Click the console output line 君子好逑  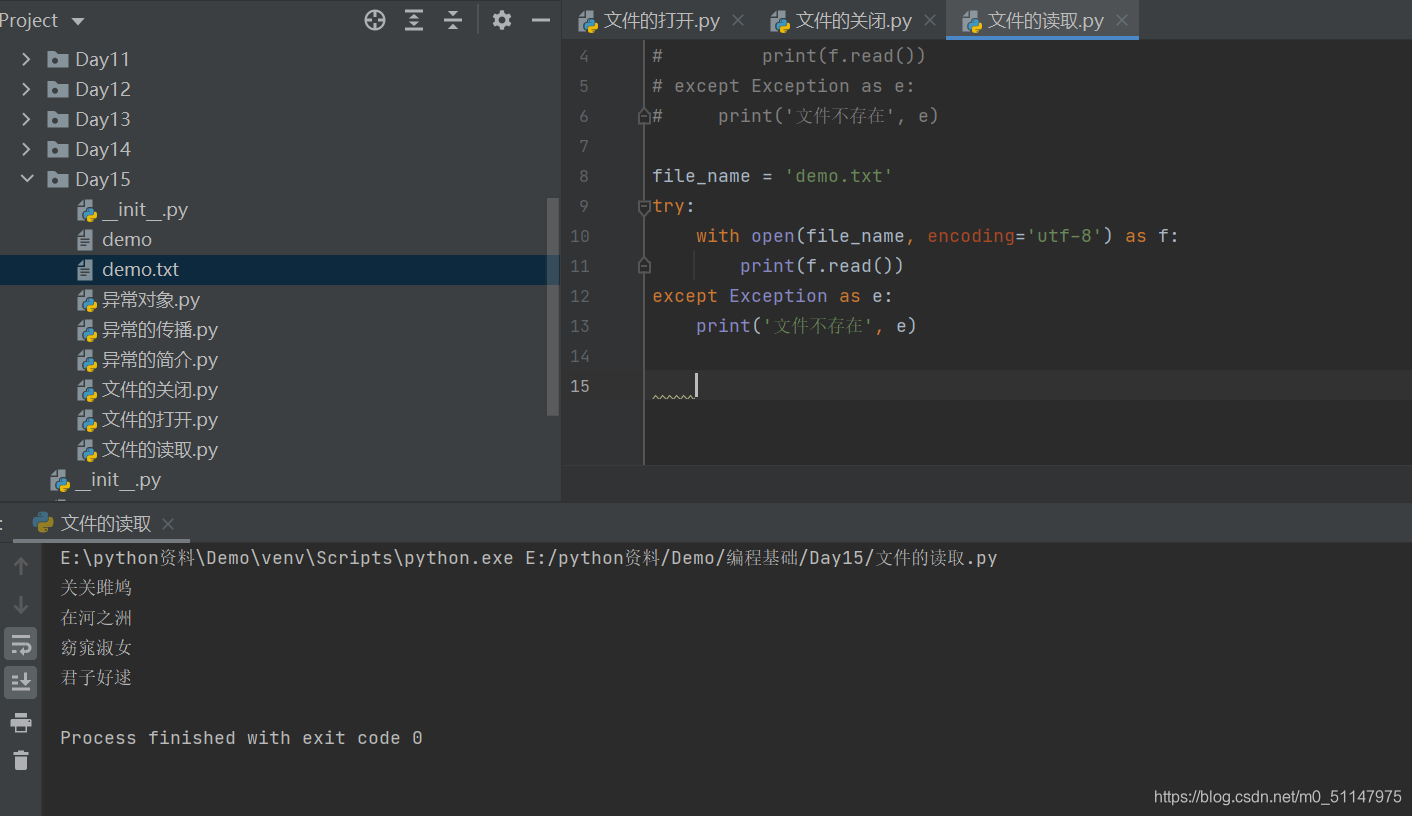pyautogui.click(x=96, y=678)
